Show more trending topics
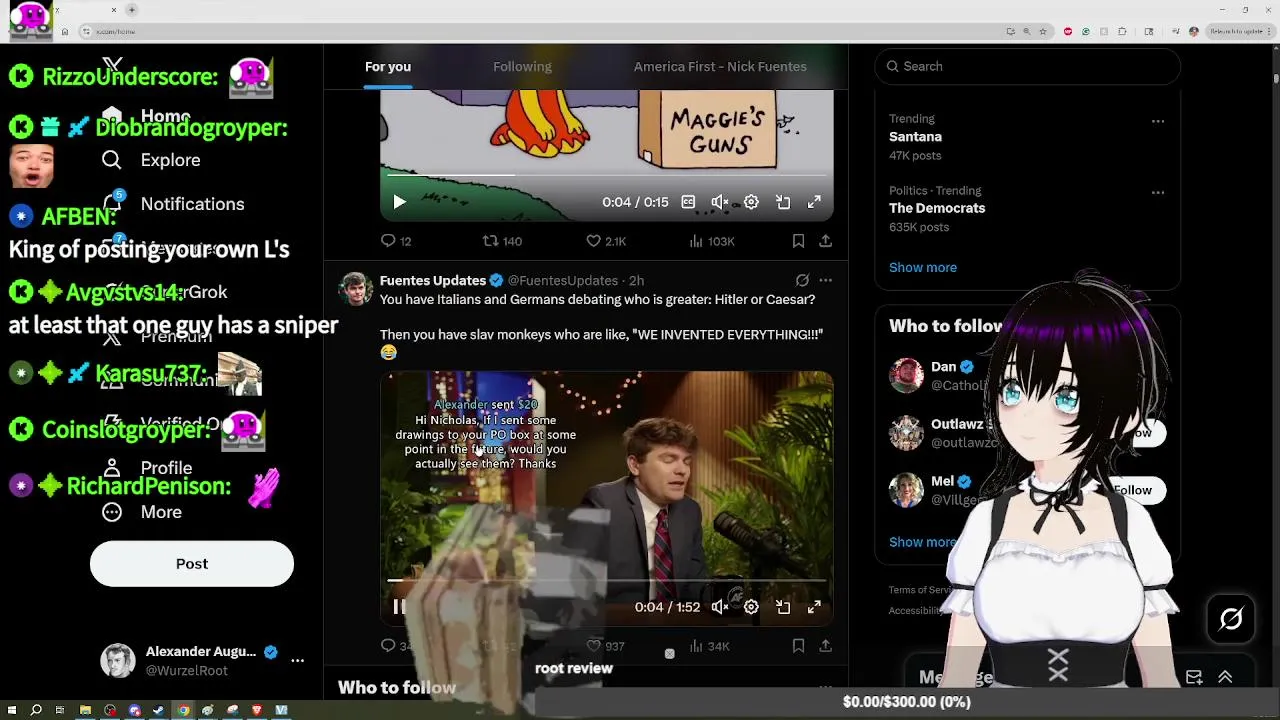The height and width of the screenshot is (720, 1280). point(923,267)
